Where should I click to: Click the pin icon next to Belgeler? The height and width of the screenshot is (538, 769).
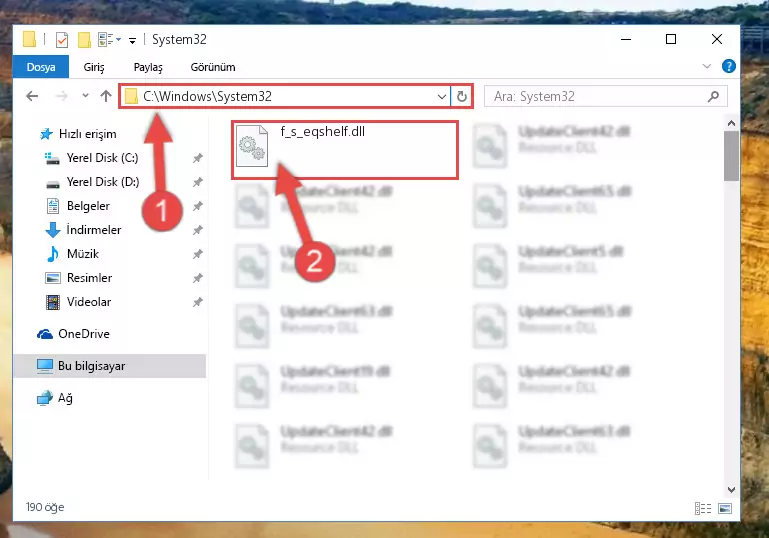pyautogui.click(x=198, y=206)
